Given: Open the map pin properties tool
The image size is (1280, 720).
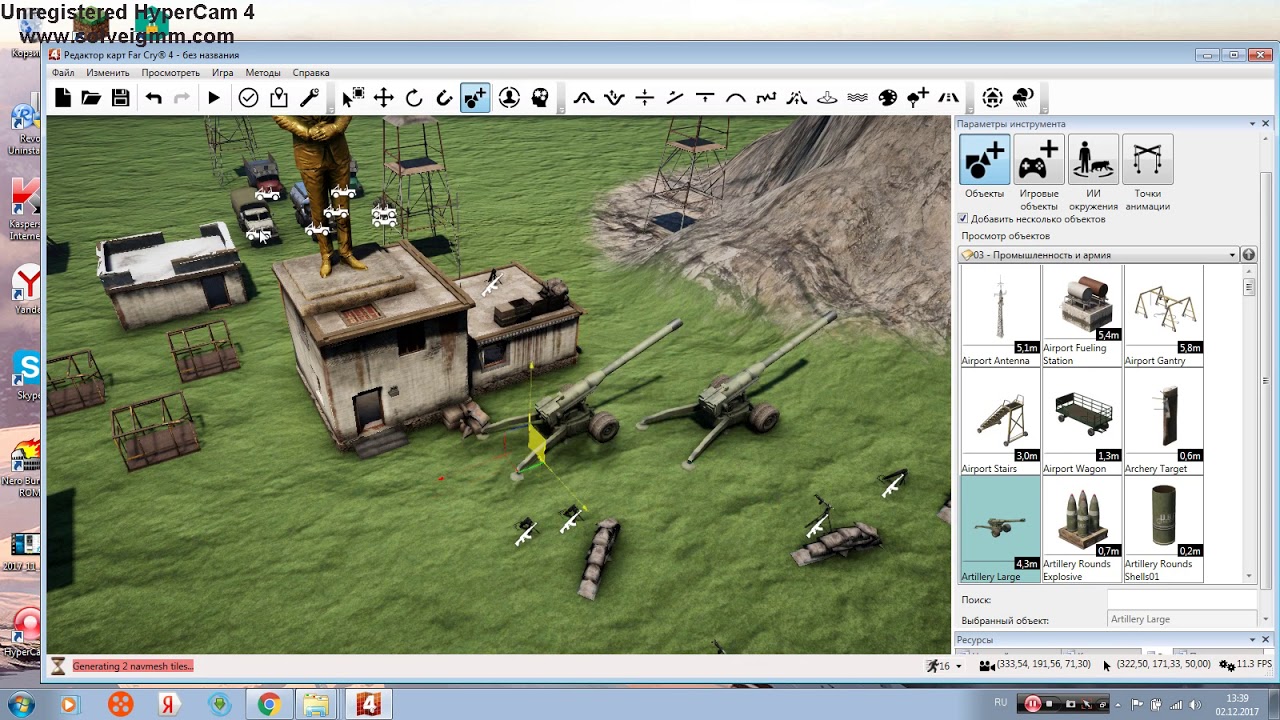Looking at the screenshot, I should (x=279, y=97).
